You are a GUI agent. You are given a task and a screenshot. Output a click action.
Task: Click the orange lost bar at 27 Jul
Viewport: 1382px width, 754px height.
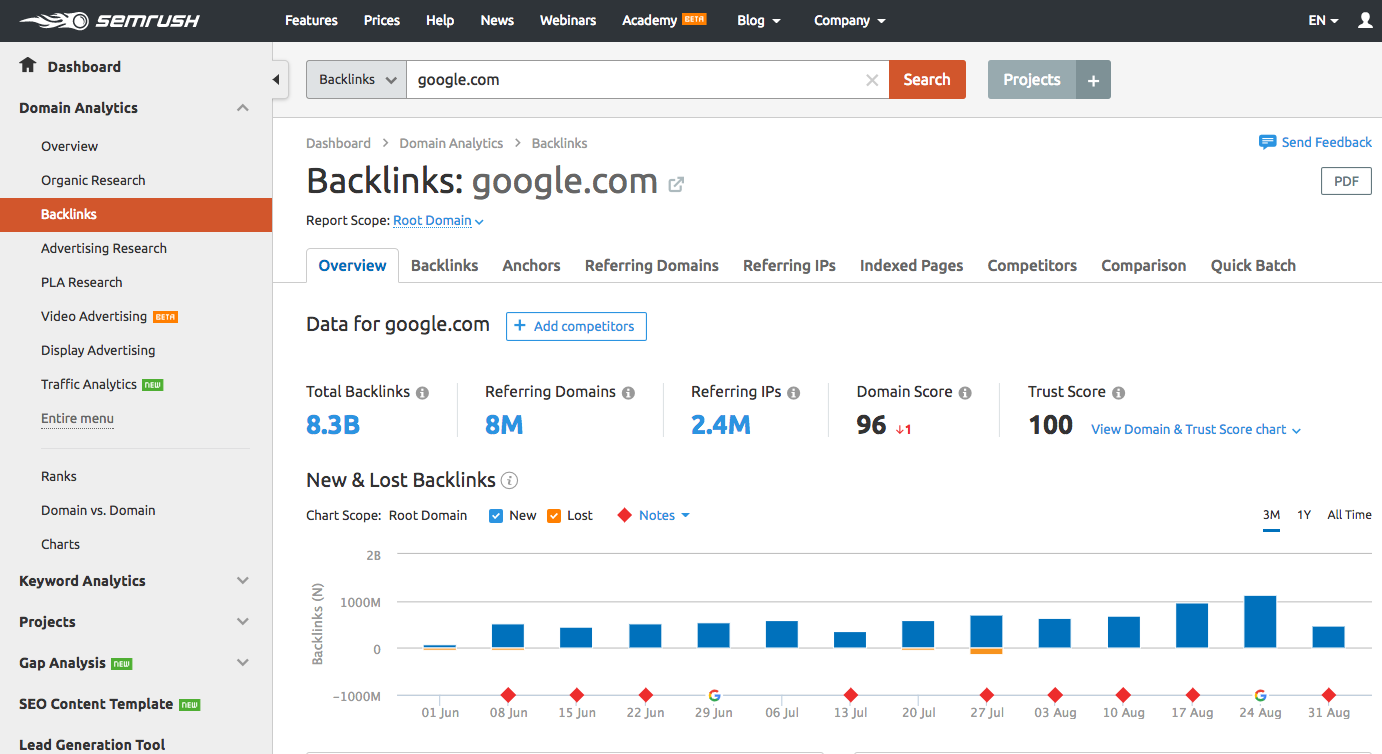pyautogui.click(x=987, y=651)
